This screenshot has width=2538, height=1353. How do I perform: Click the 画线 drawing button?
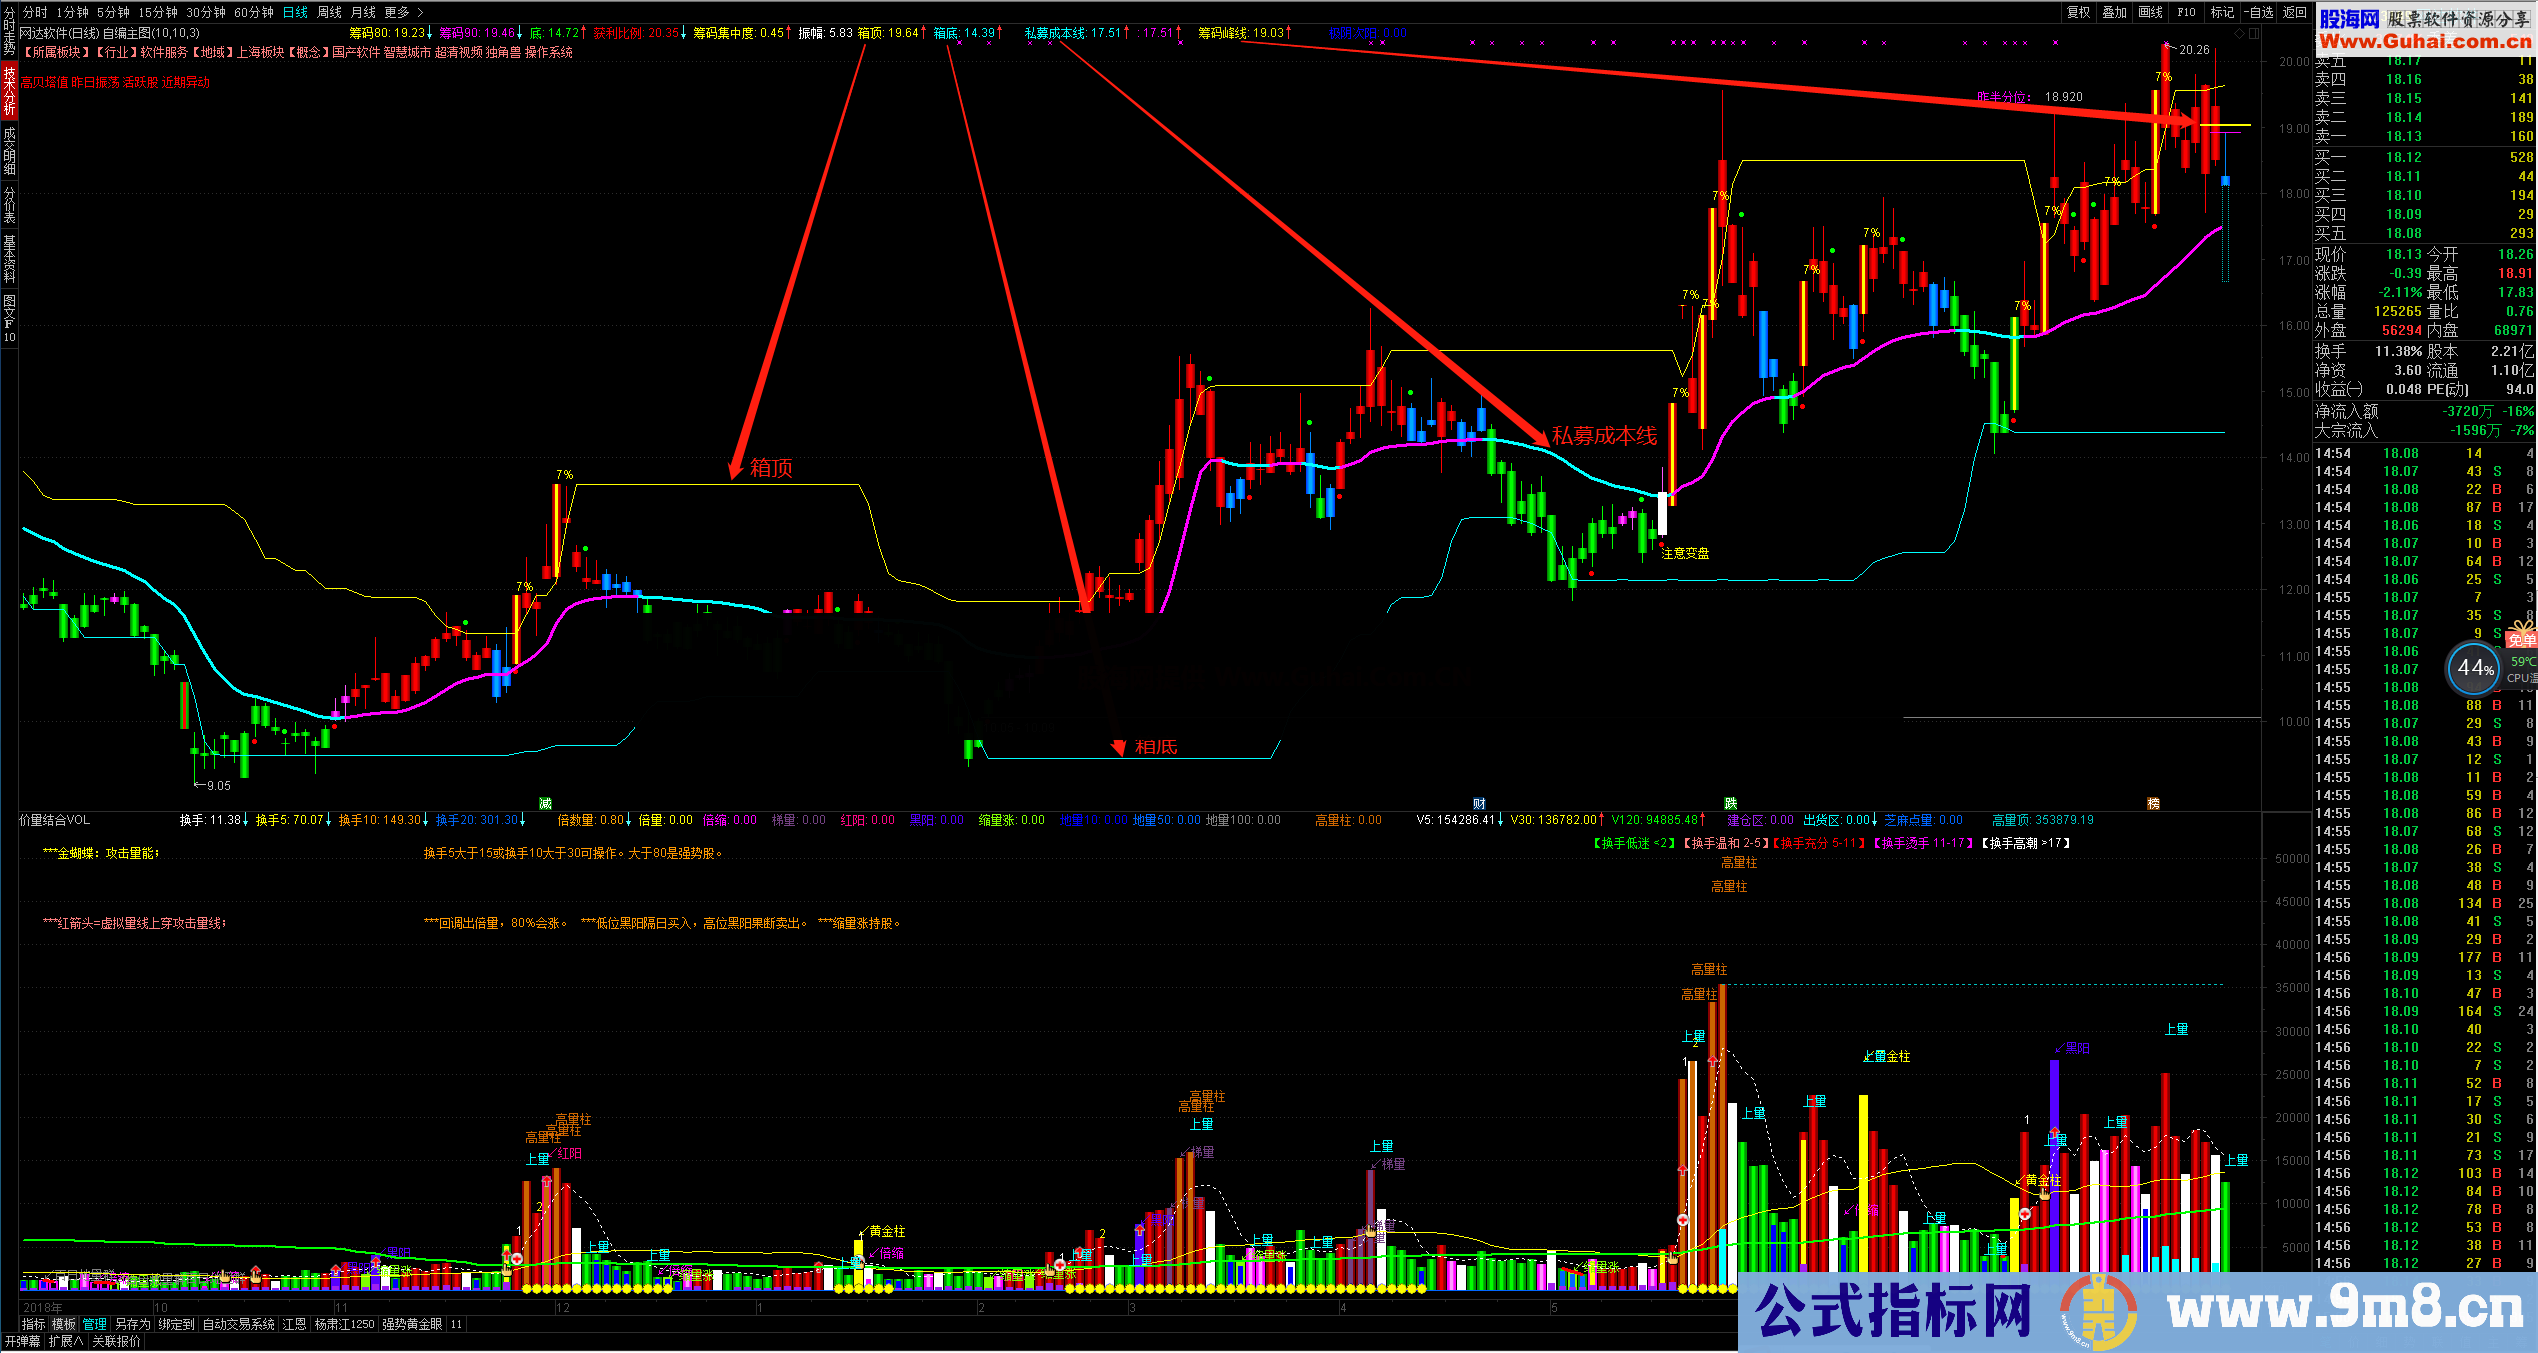coord(2151,12)
